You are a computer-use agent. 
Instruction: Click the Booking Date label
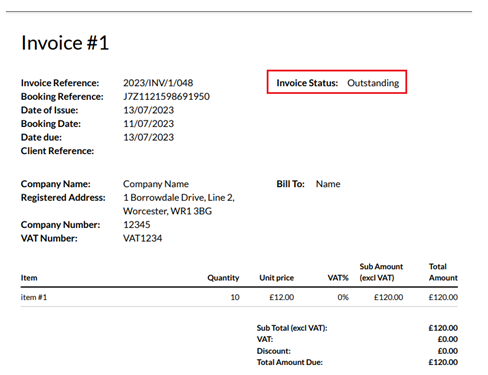[x=51, y=124]
